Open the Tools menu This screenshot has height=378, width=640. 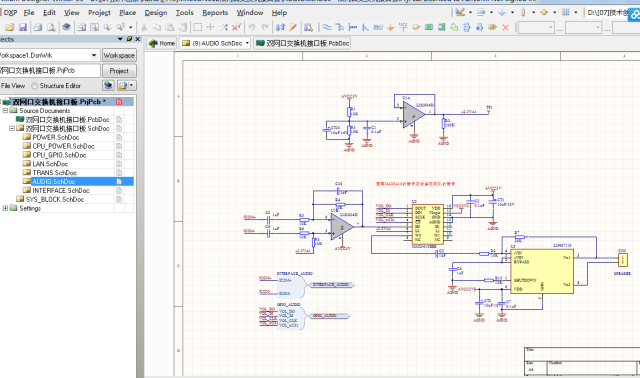[x=184, y=13]
